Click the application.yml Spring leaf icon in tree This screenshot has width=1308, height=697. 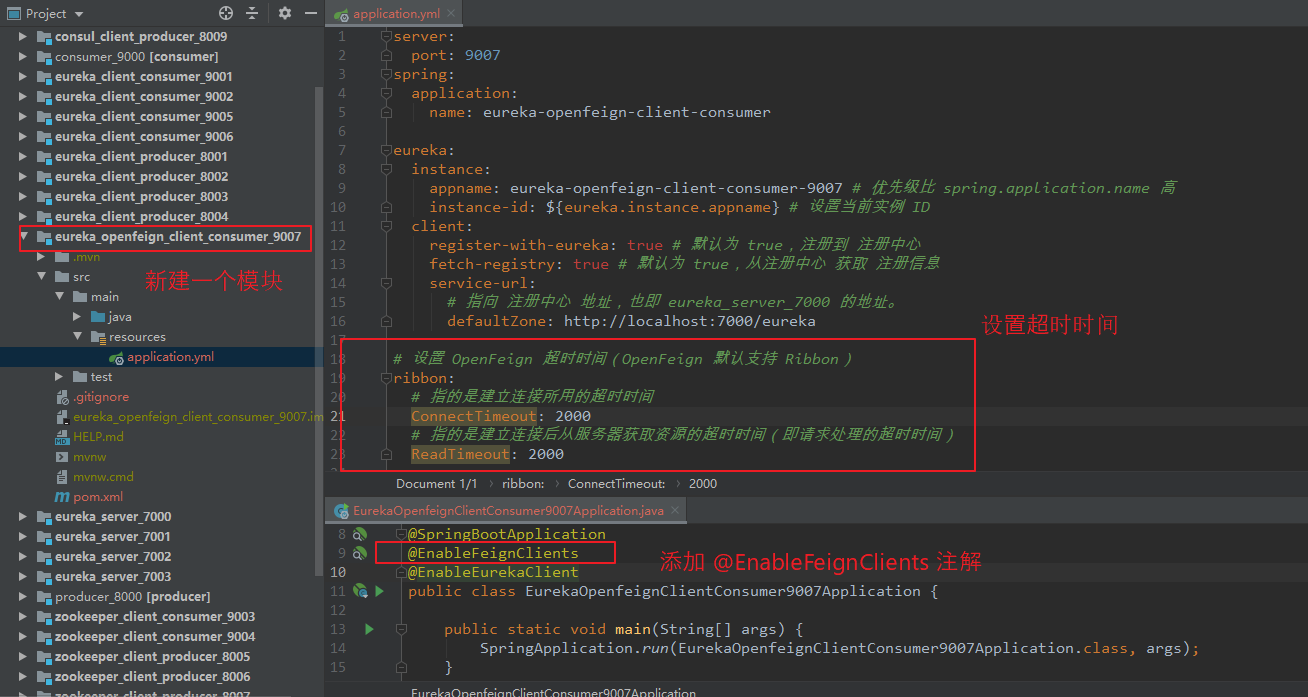coord(116,357)
